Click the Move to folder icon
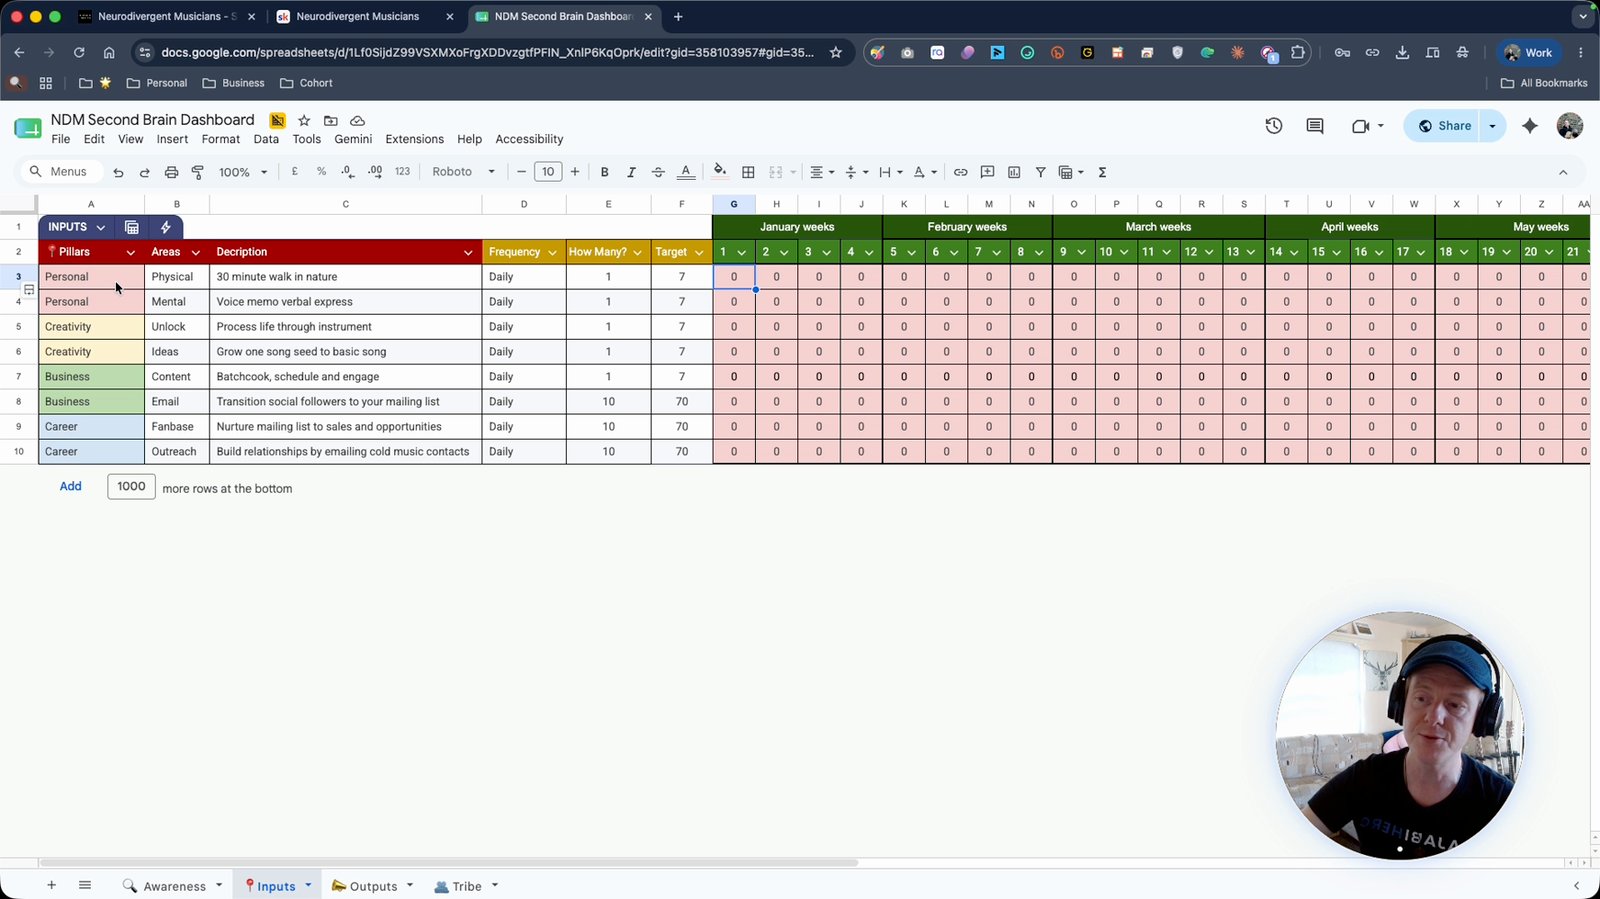 331,121
